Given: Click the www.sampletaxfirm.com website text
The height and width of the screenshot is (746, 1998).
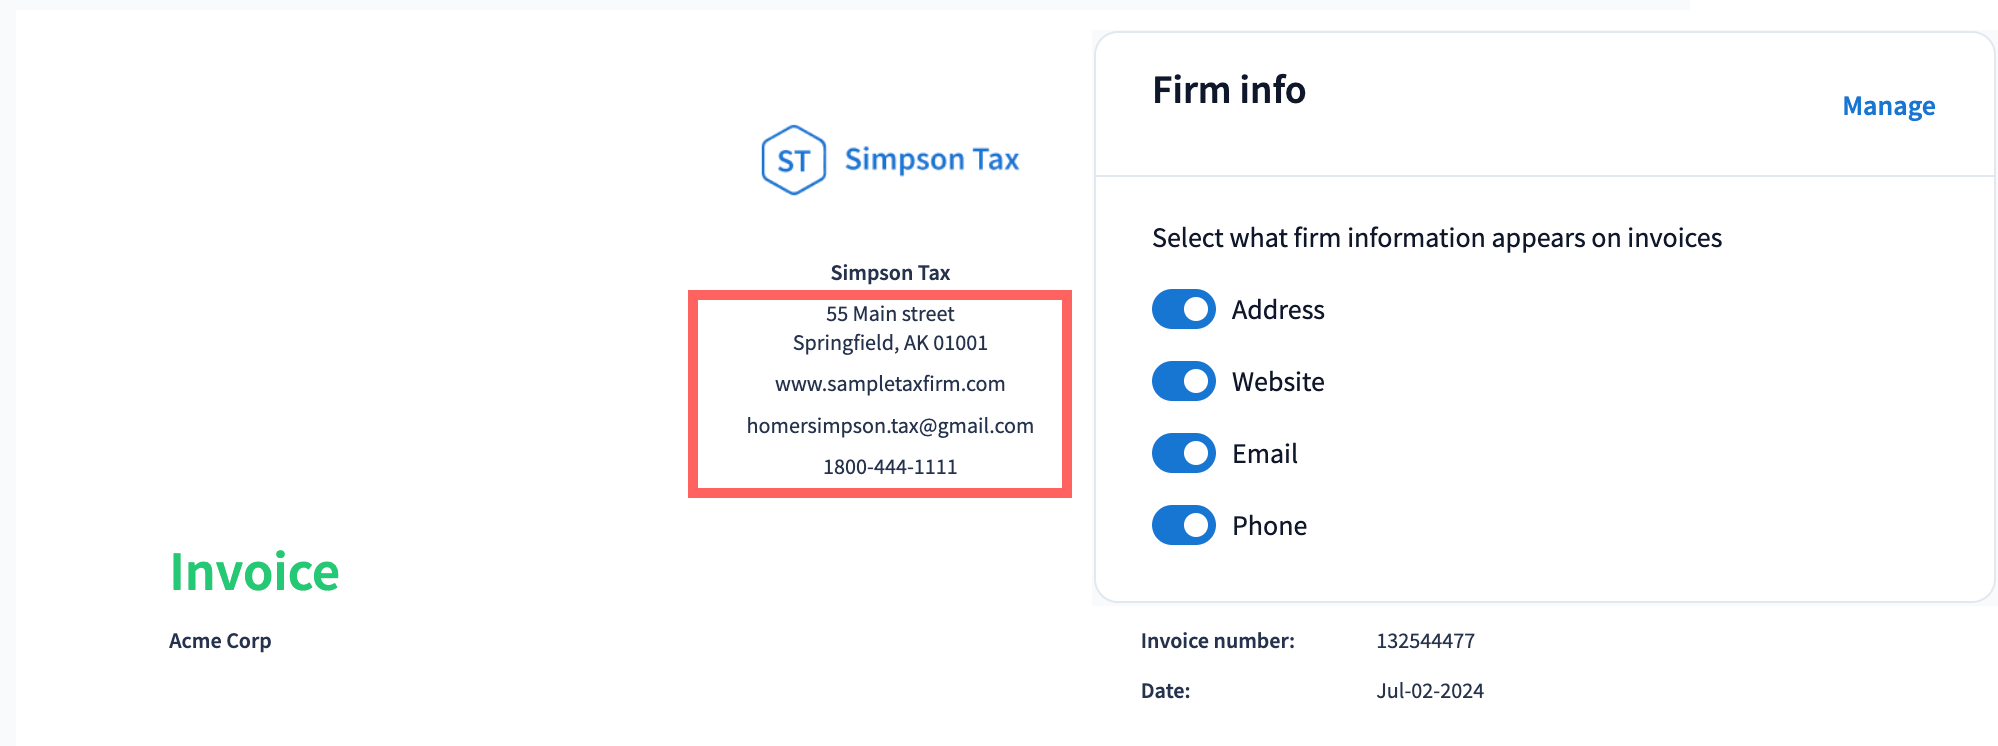Looking at the screenshot, I should click(890, 384).
